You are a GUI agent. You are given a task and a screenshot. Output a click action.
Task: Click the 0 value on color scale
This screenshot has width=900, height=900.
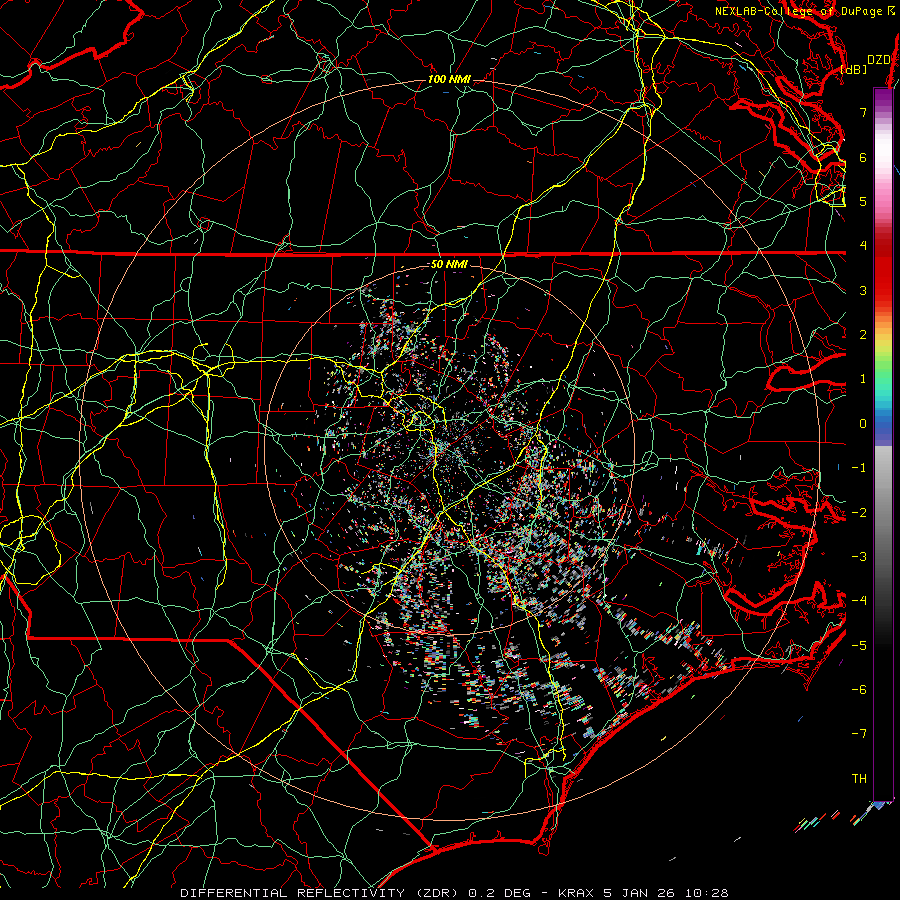pyautogui.click(x=863, y=424)
